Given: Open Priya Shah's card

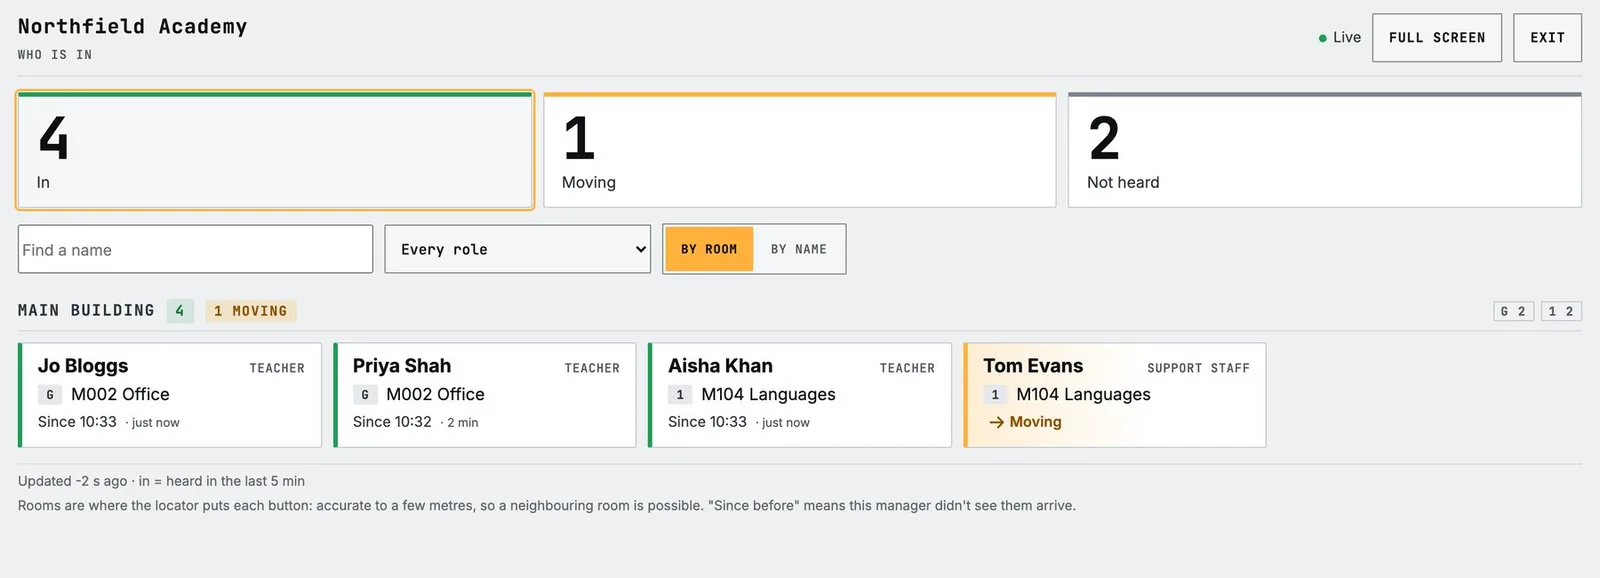Looking at the screenshot, I should click(x=485, y=395).
